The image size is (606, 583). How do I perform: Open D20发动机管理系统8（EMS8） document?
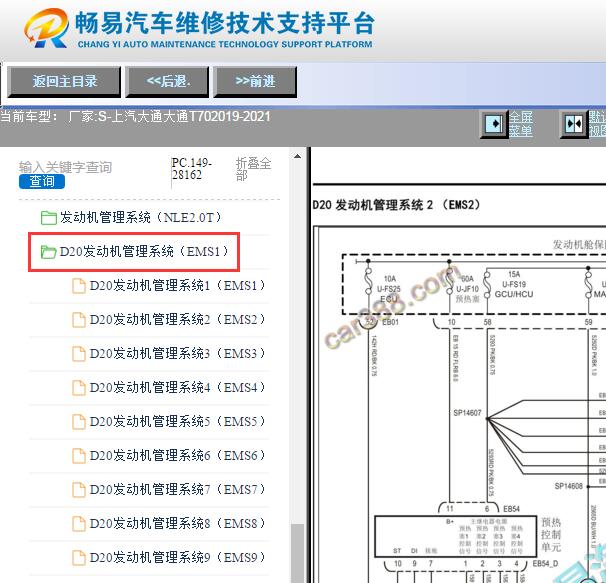click(x=177, y=523)
